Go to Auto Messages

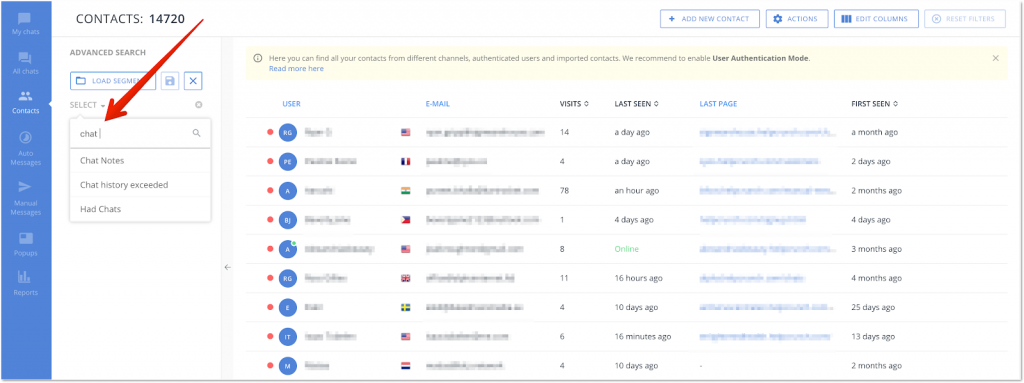coord(25,148)
